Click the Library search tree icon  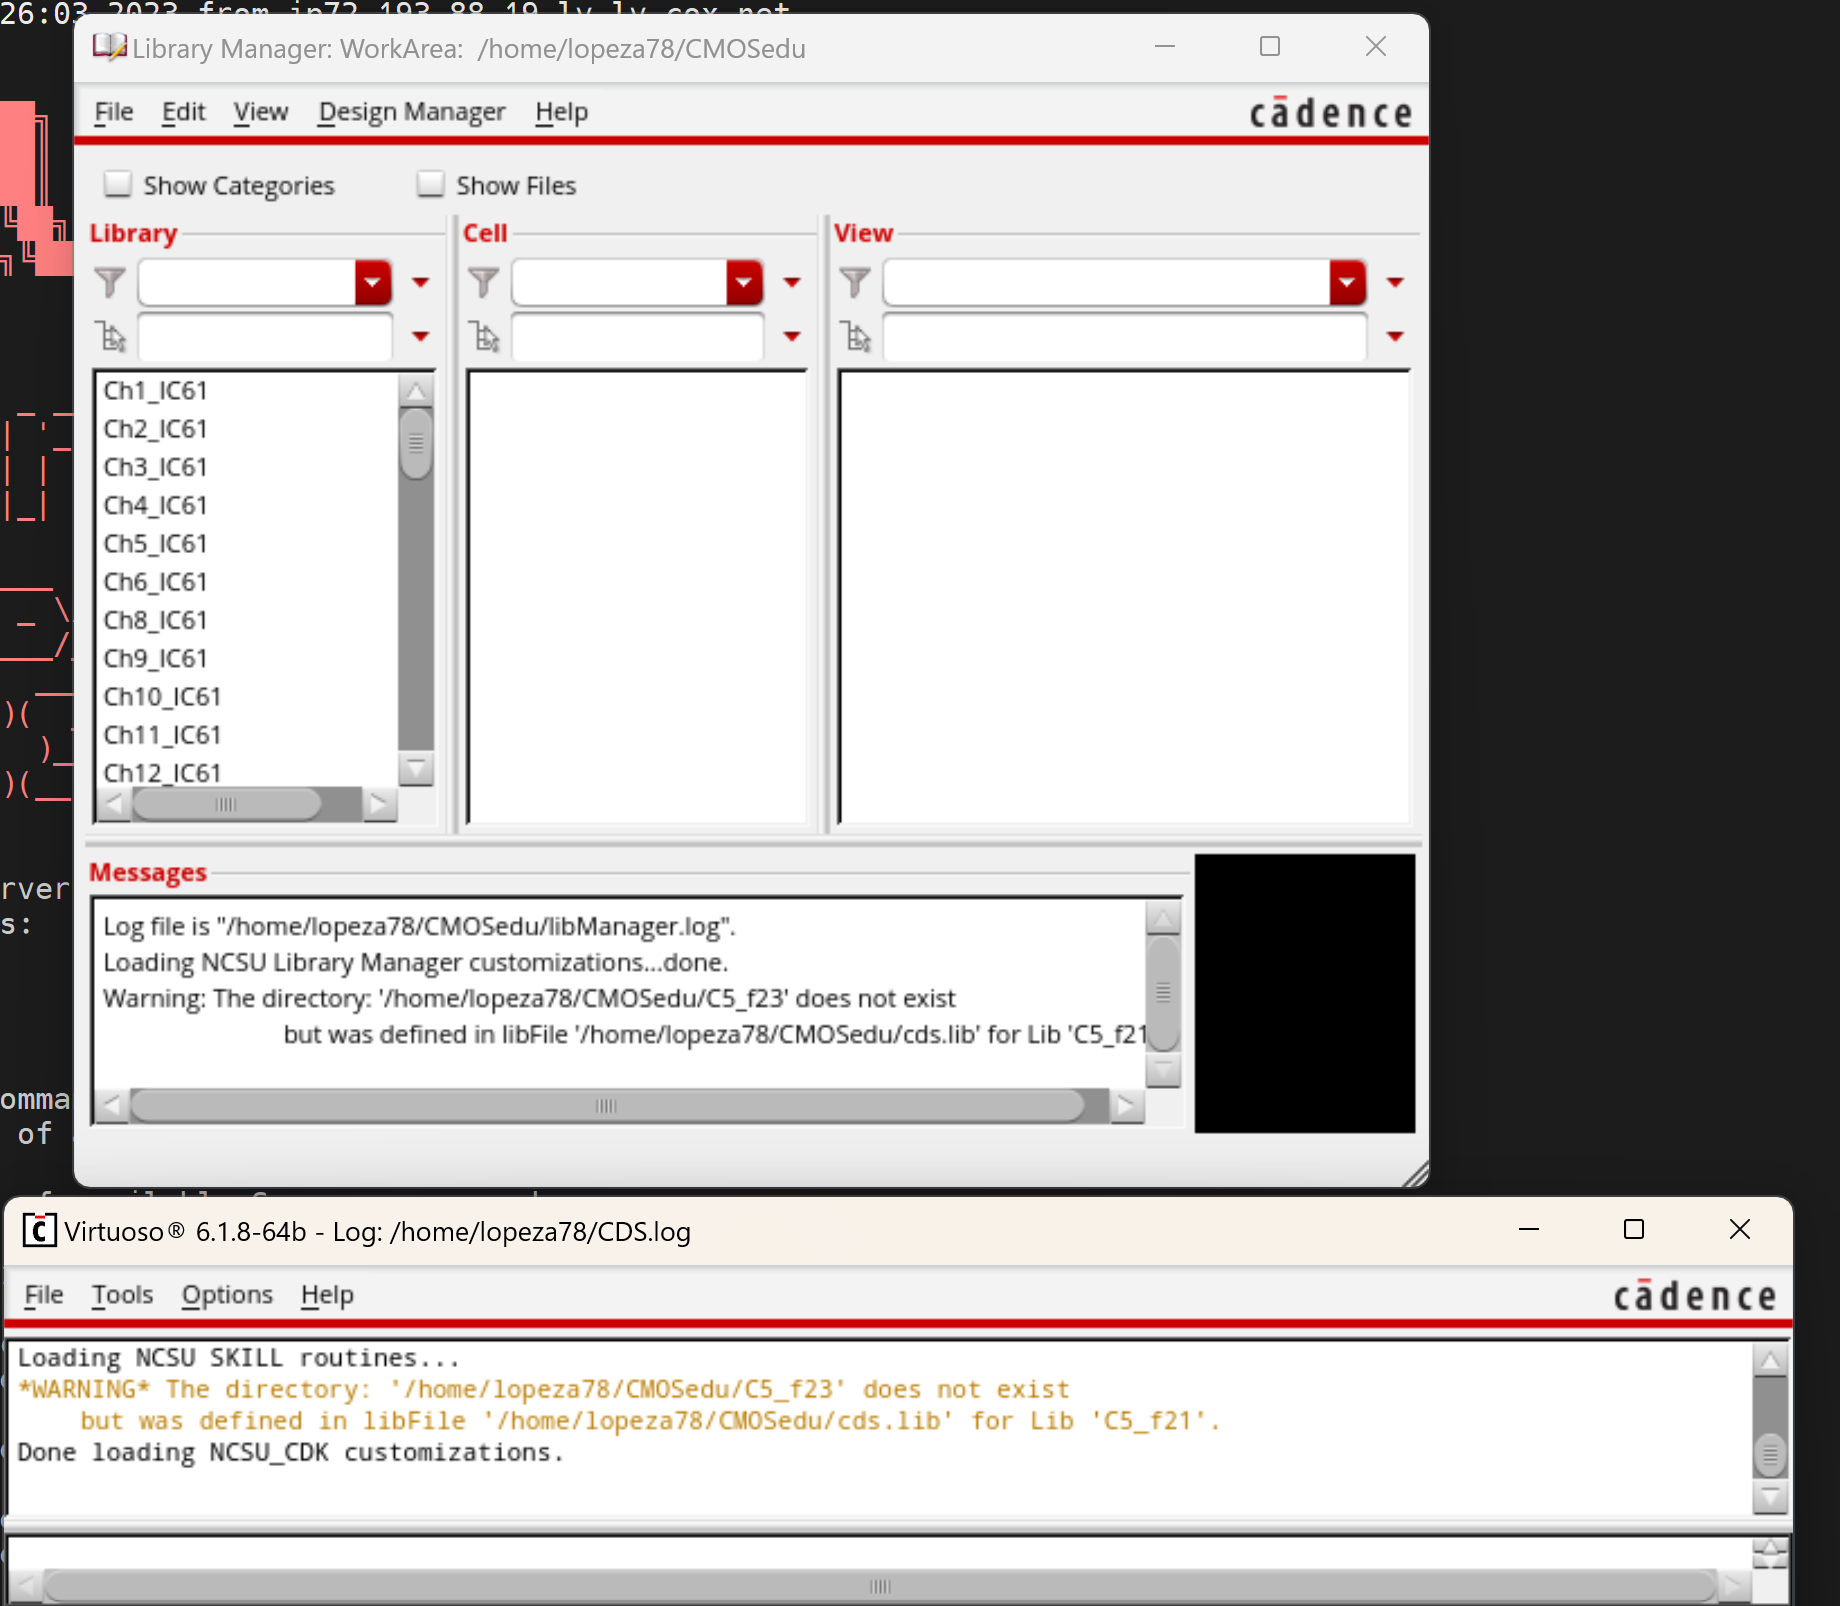point(110,337)
